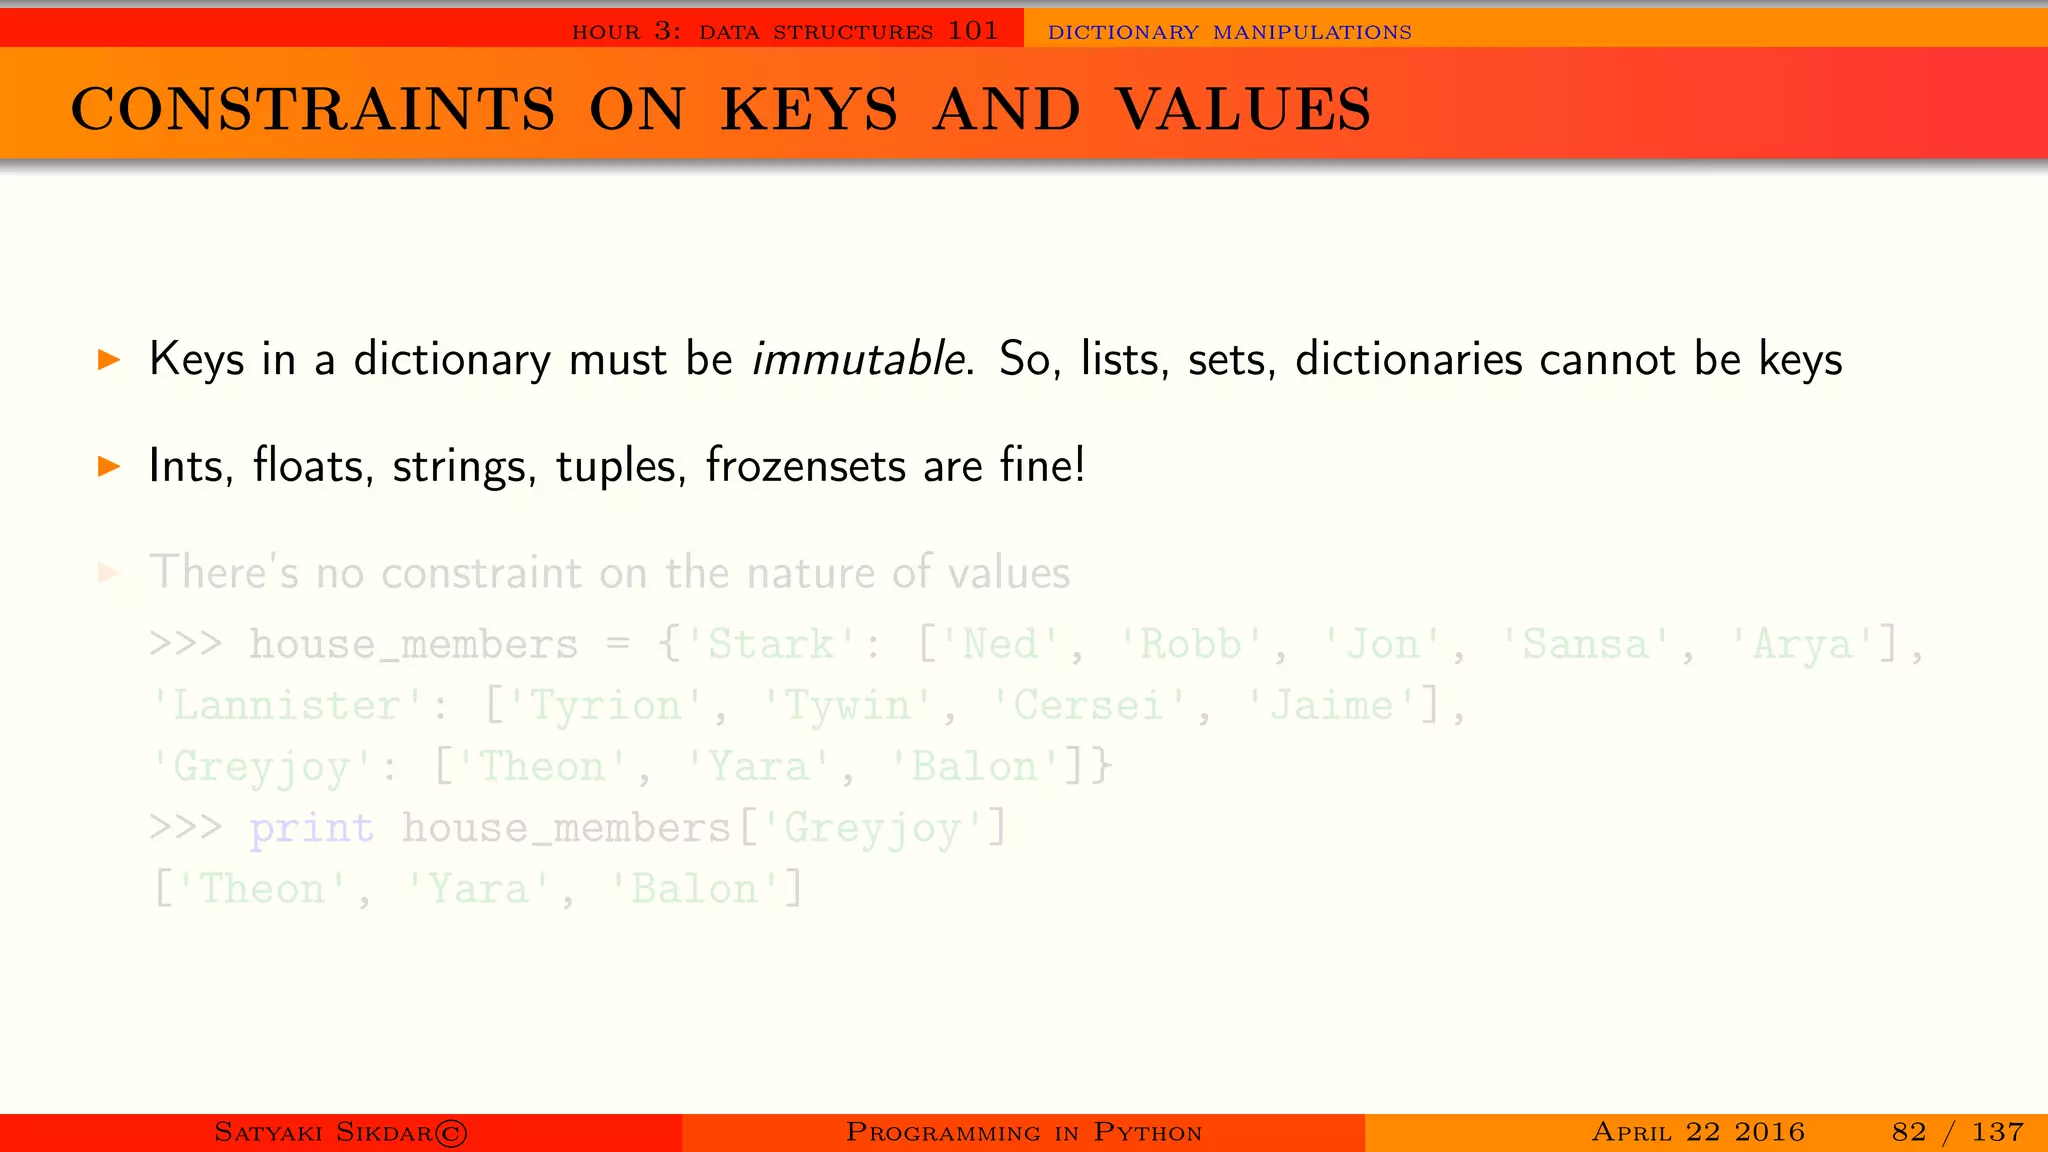Click the 'Arya' string in the code
The image size is (2048, 1152).
[x=1803, y=644]
